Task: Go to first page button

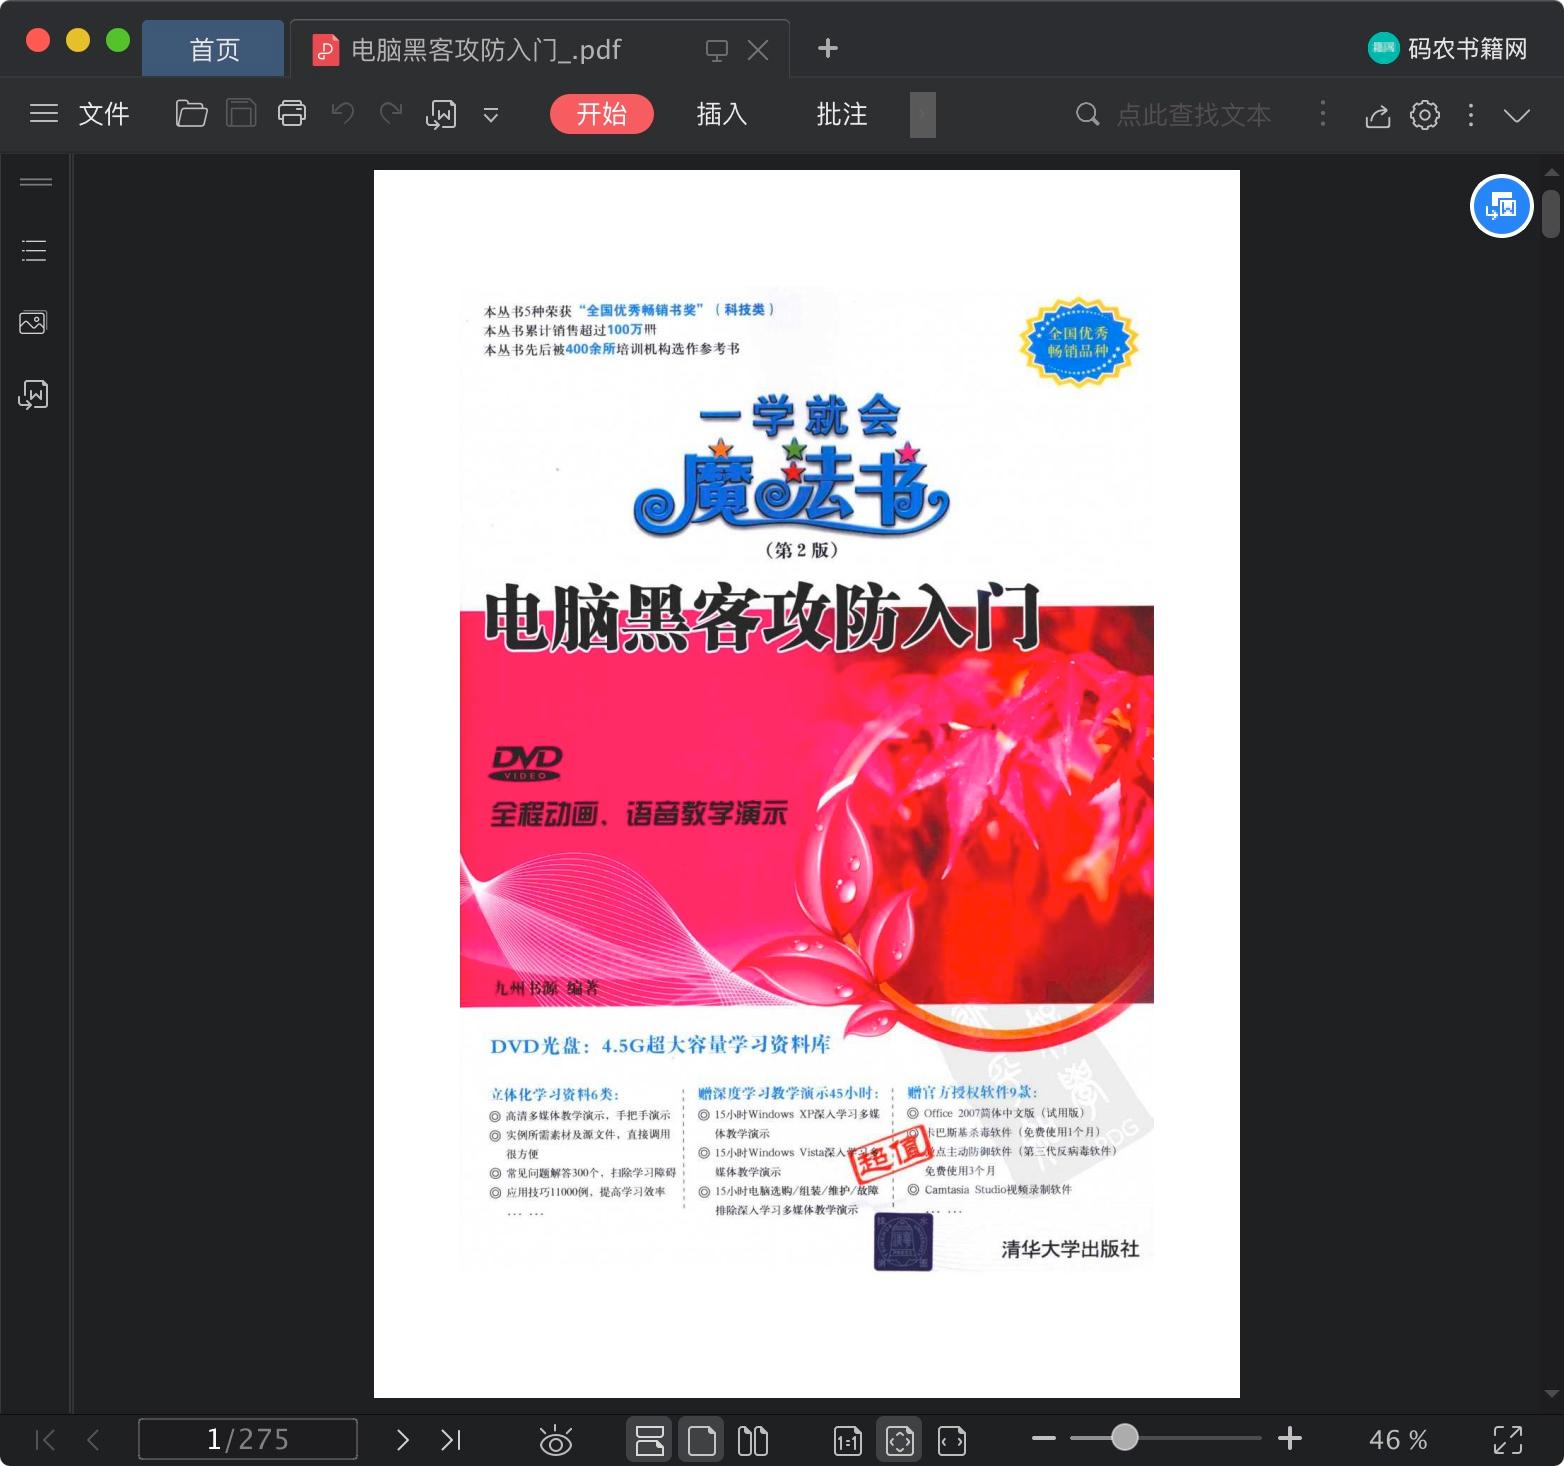Action: 45,1440
